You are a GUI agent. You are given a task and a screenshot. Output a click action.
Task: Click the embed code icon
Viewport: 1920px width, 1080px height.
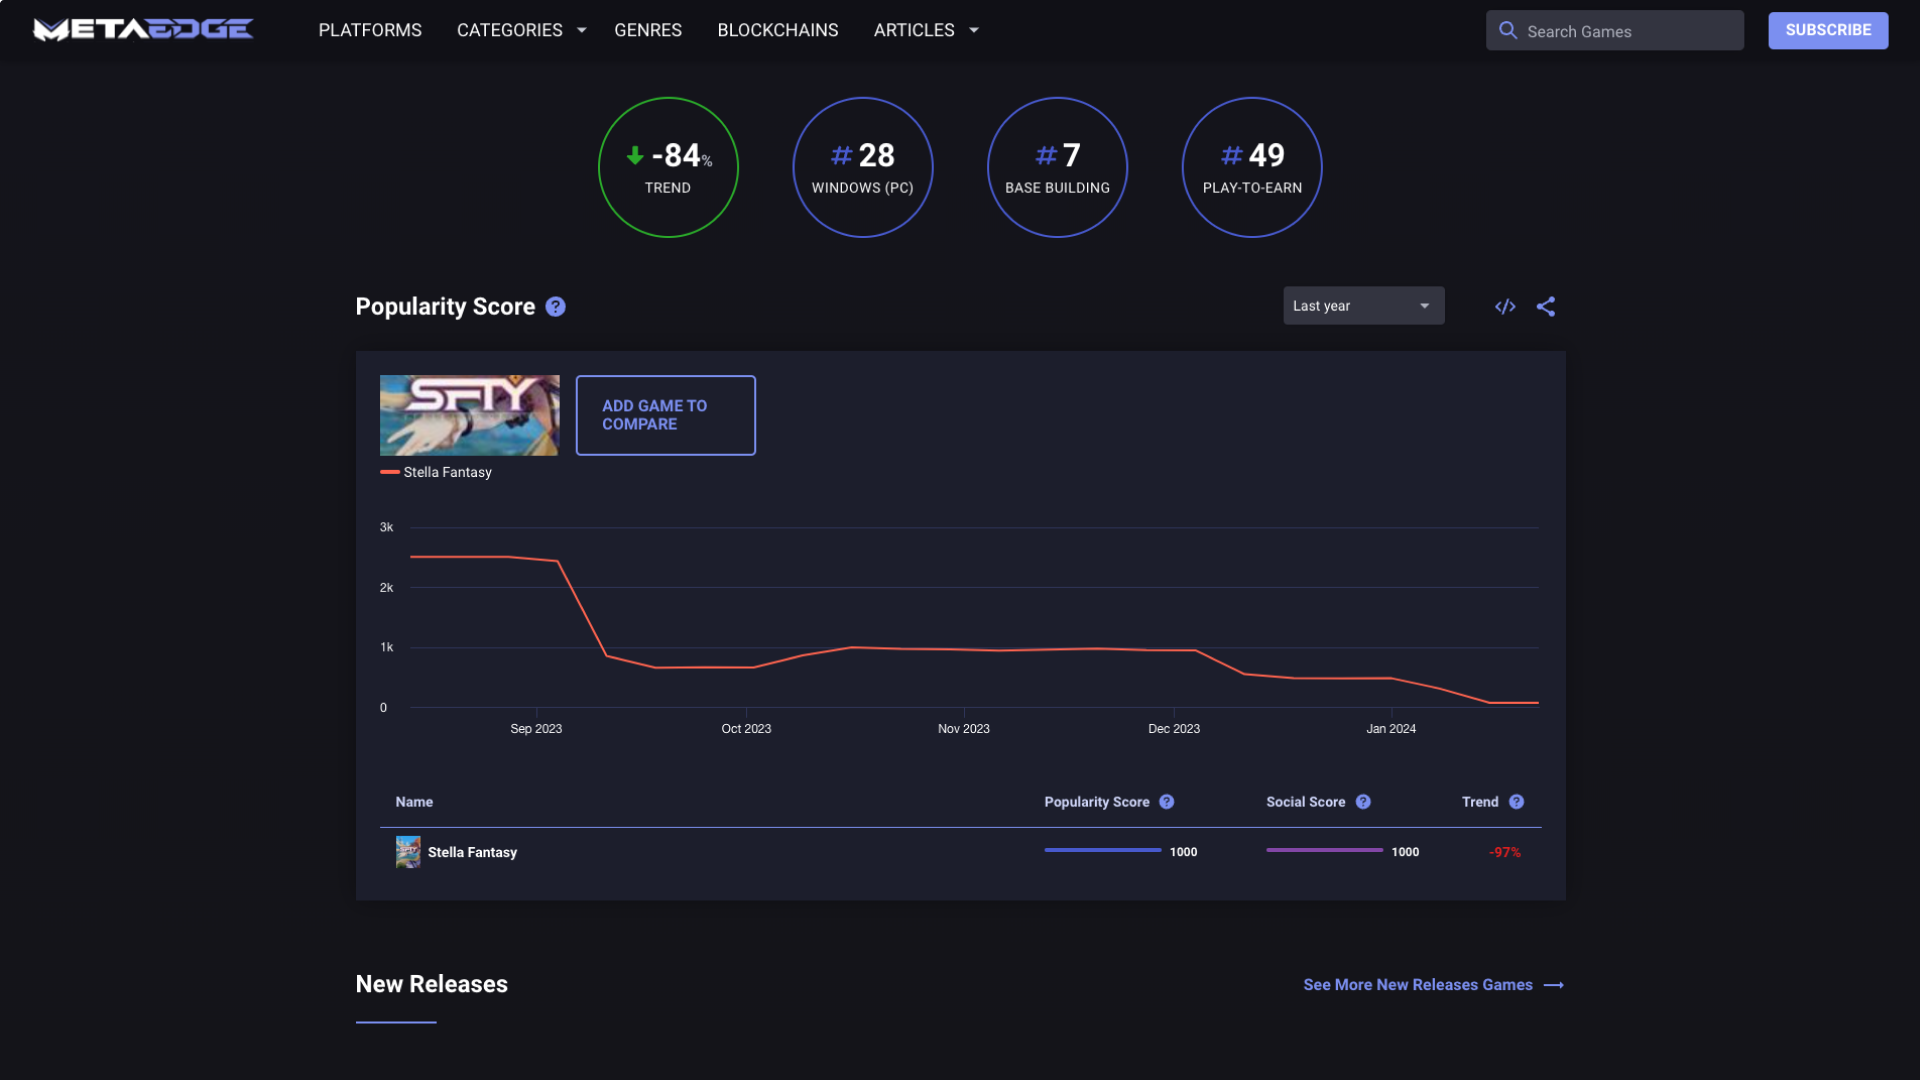(x=1505, y=307)
